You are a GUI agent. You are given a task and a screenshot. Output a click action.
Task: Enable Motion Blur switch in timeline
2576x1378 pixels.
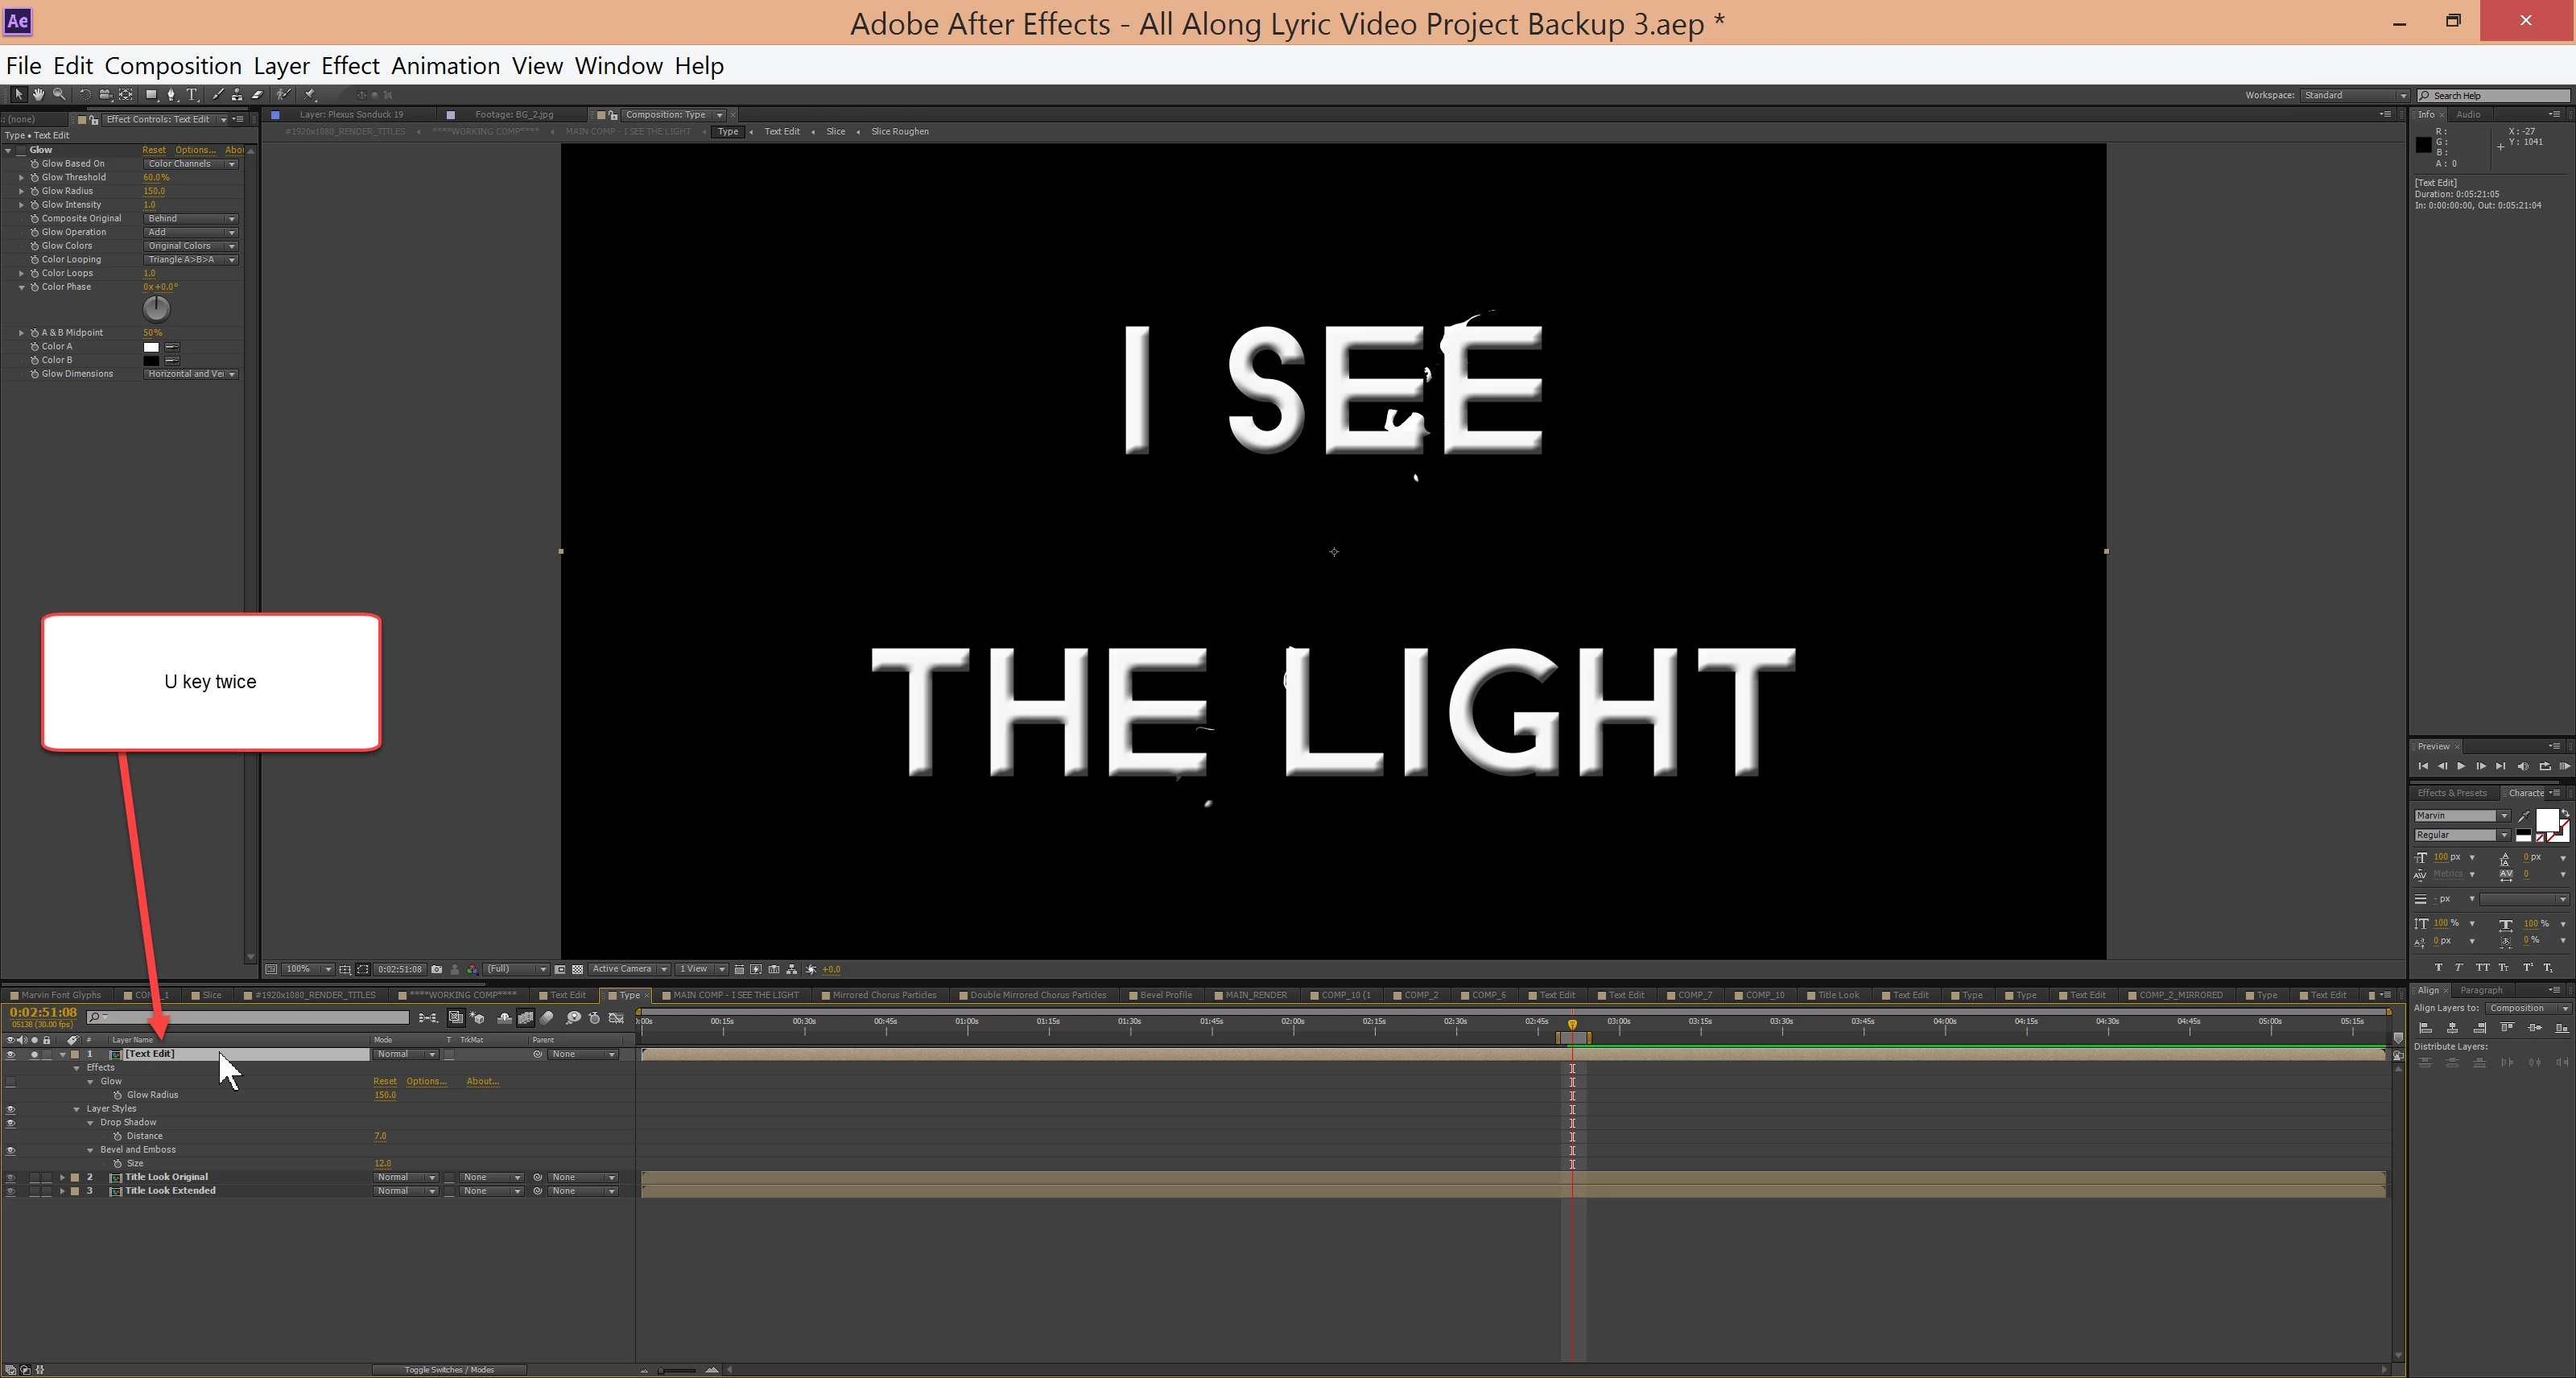pyautogui.click(x=546, y=1018)
